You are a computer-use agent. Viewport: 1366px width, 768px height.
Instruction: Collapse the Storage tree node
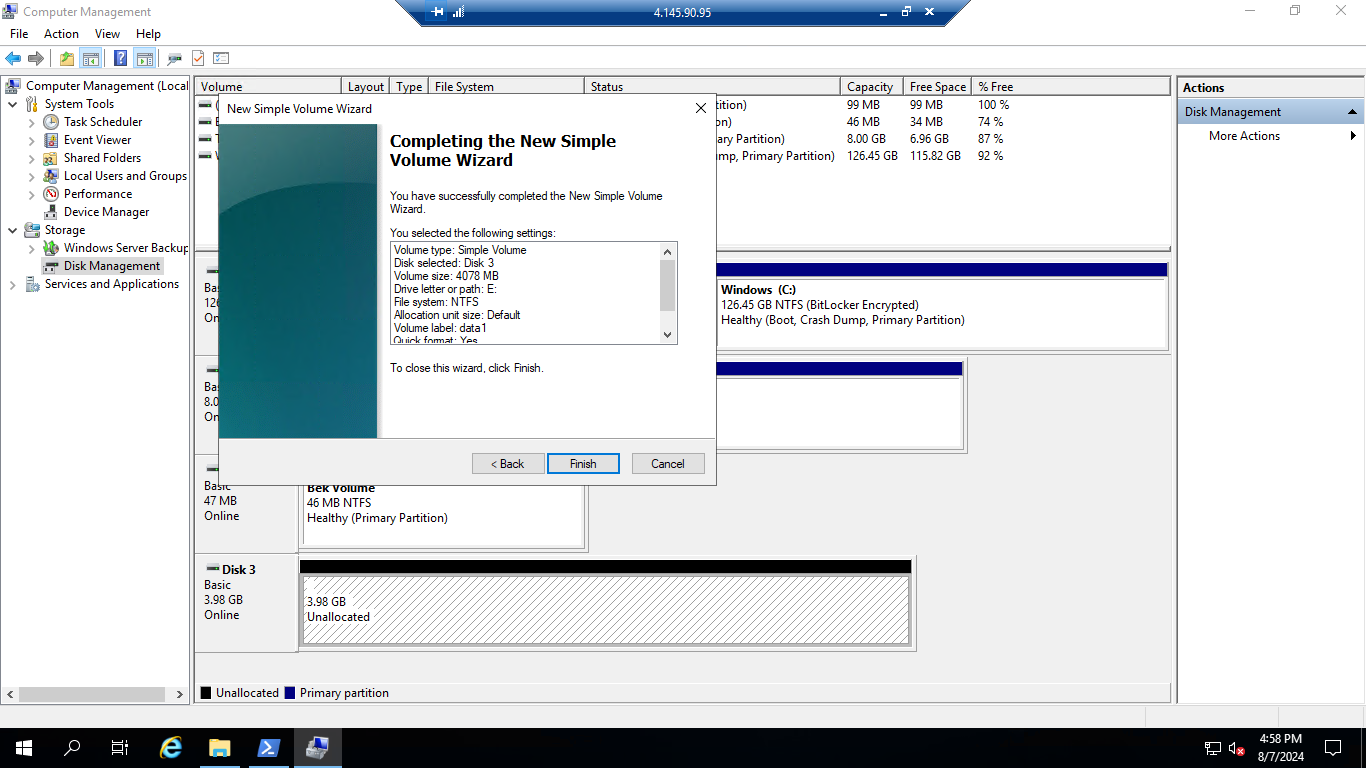pos(12,230)
